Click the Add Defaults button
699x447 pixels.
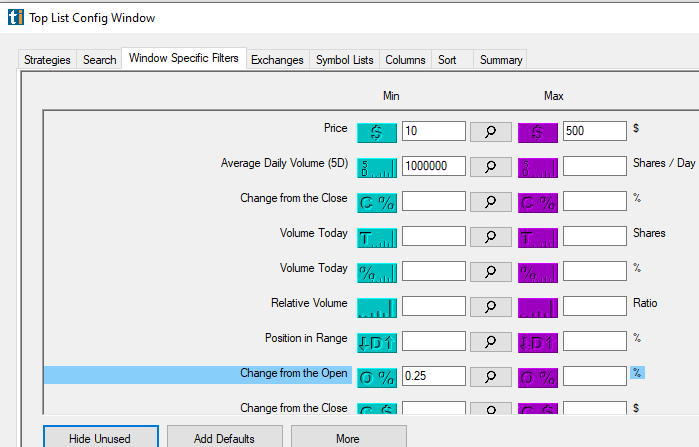tap(225, 438)
